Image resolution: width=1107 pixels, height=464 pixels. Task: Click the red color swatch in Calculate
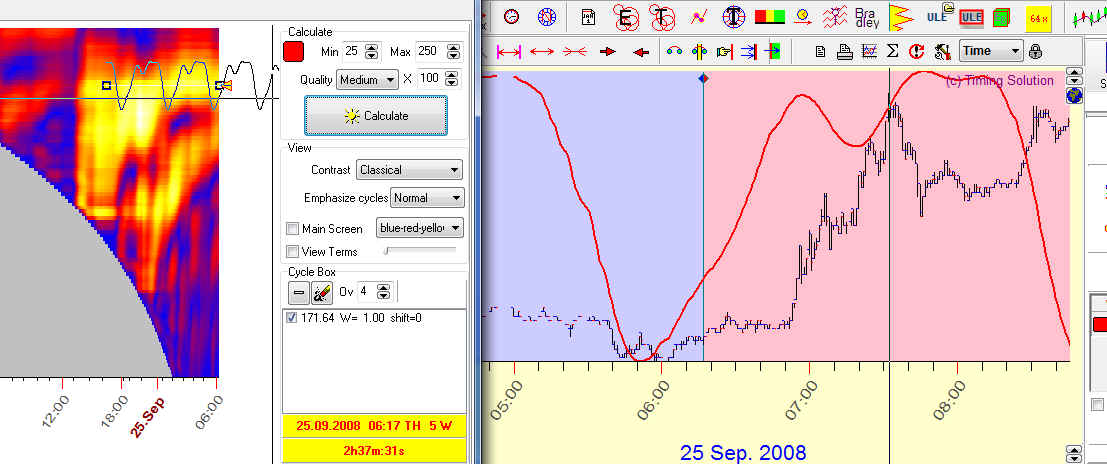point(294,52)
